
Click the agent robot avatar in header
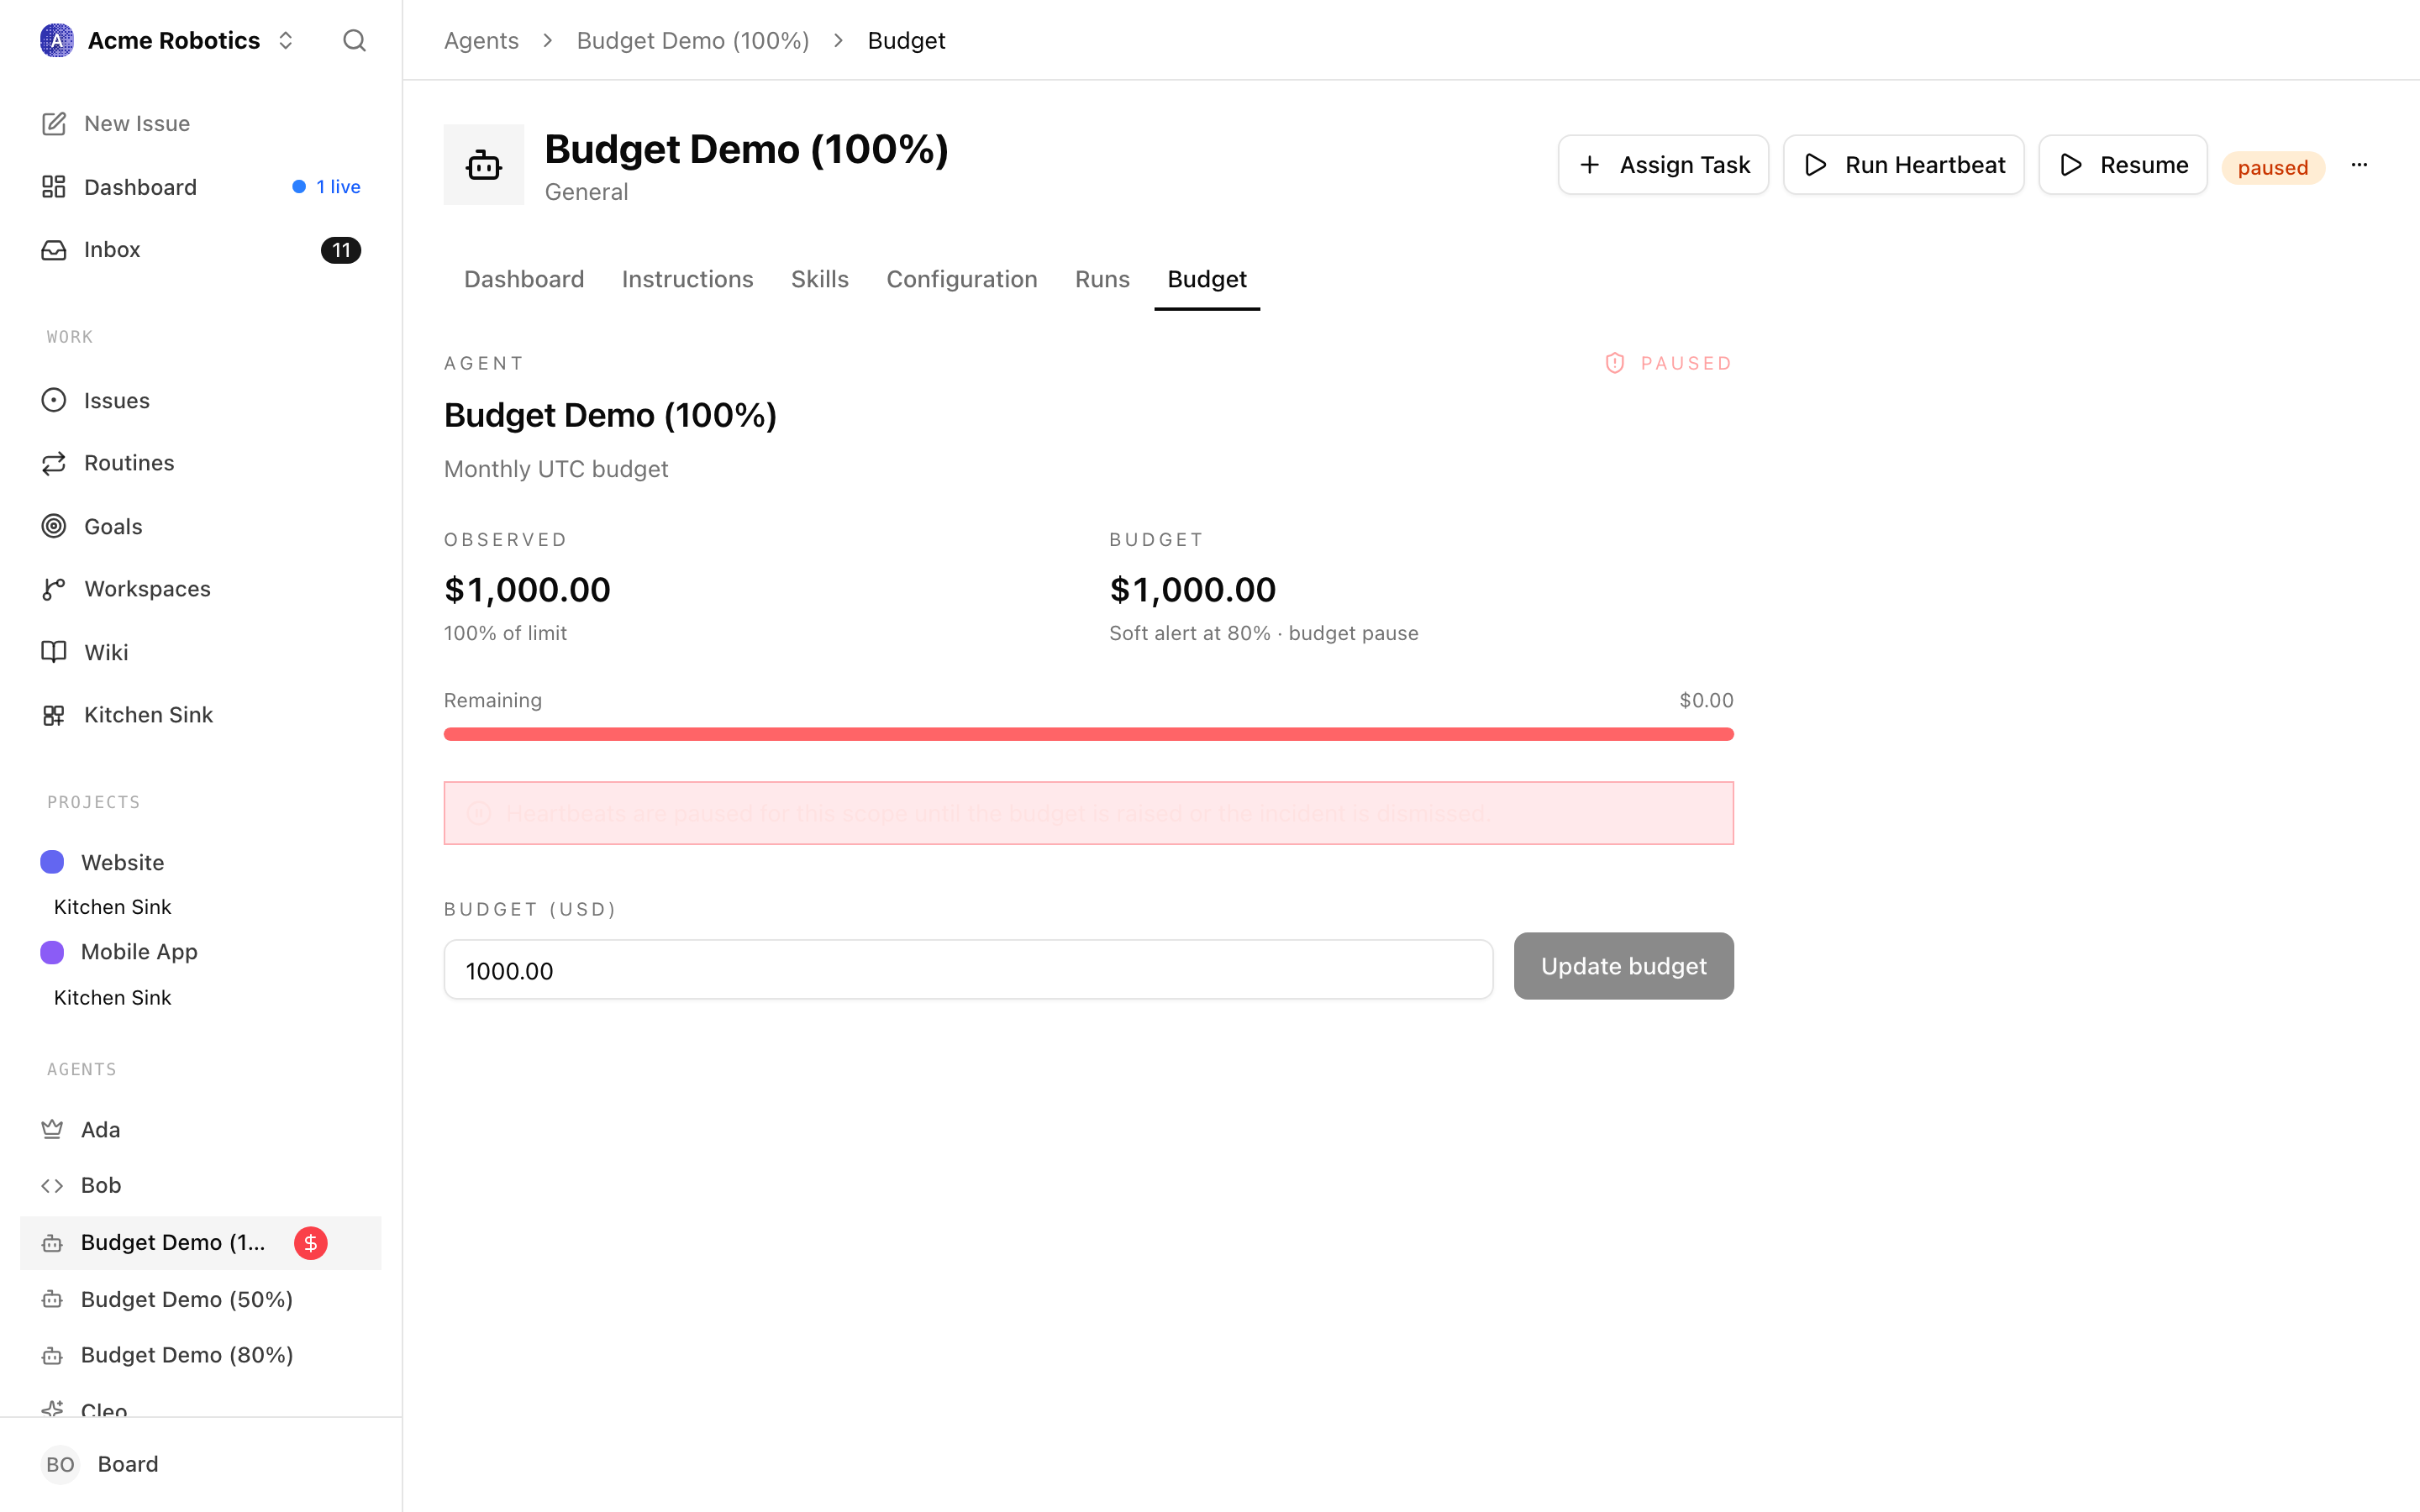point(484,164)
